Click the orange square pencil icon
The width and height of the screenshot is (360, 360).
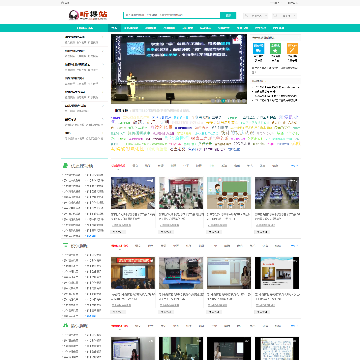coord(292,49)
